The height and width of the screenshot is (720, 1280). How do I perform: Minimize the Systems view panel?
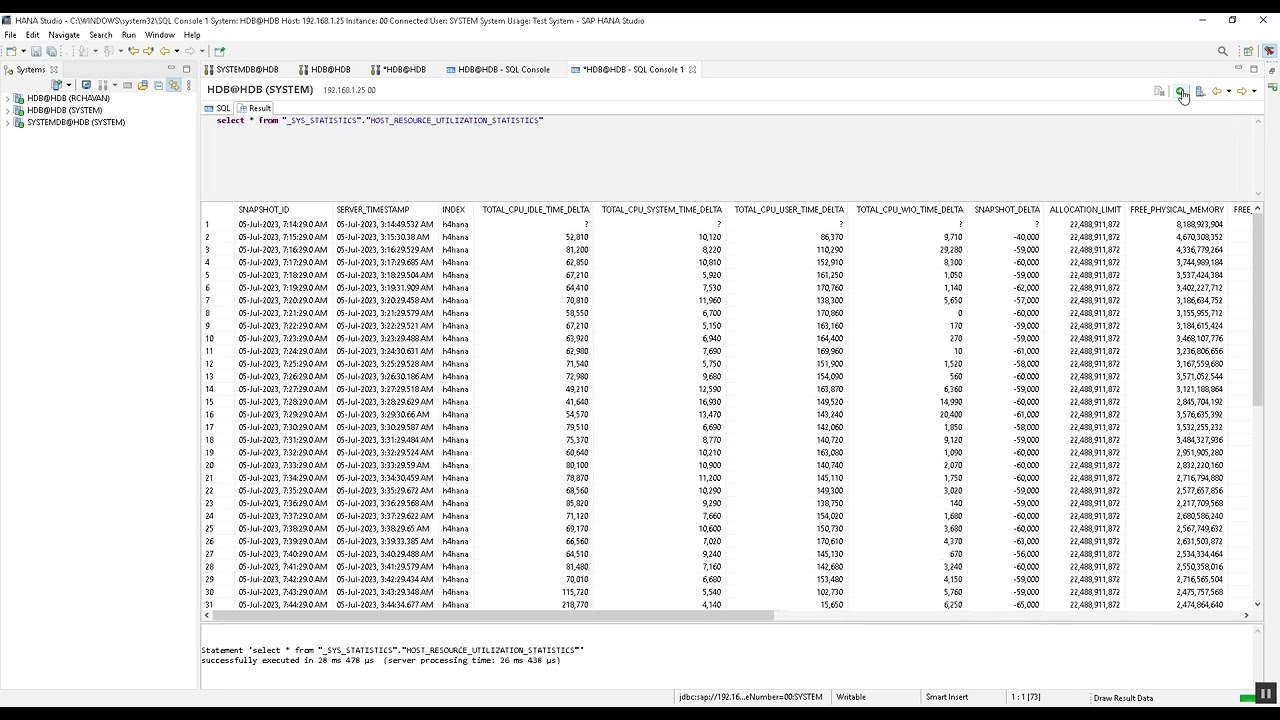point(171,68)
